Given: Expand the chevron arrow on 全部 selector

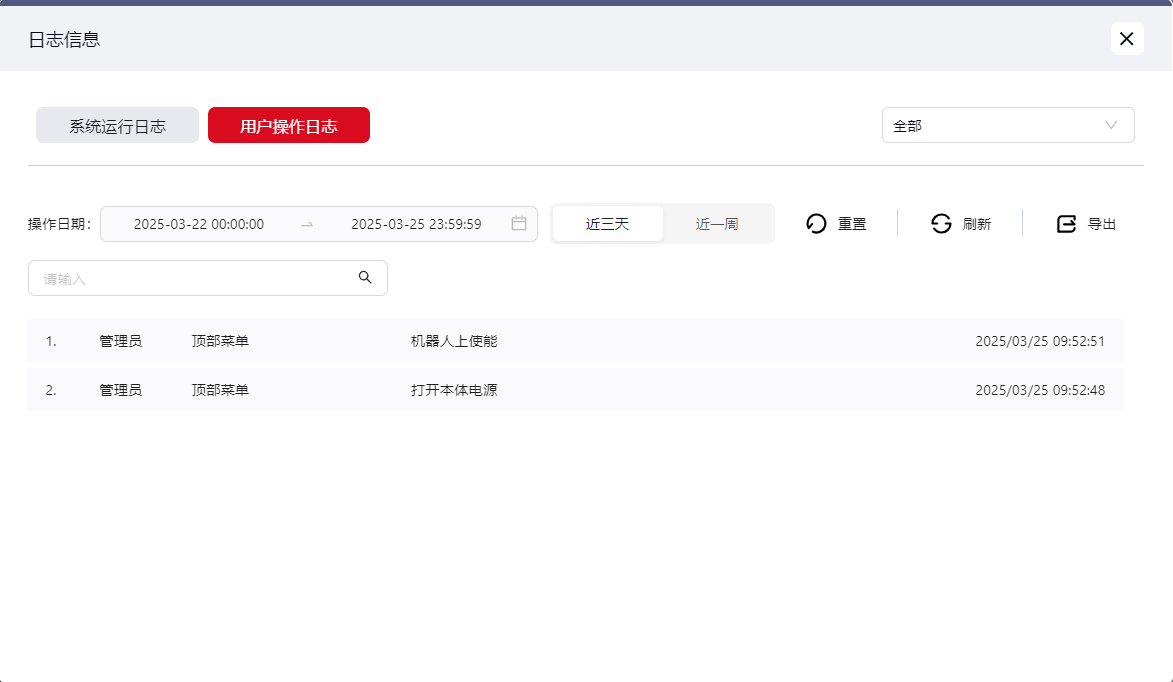Looking at the screenshot, I should click(x=1110, y=126).
